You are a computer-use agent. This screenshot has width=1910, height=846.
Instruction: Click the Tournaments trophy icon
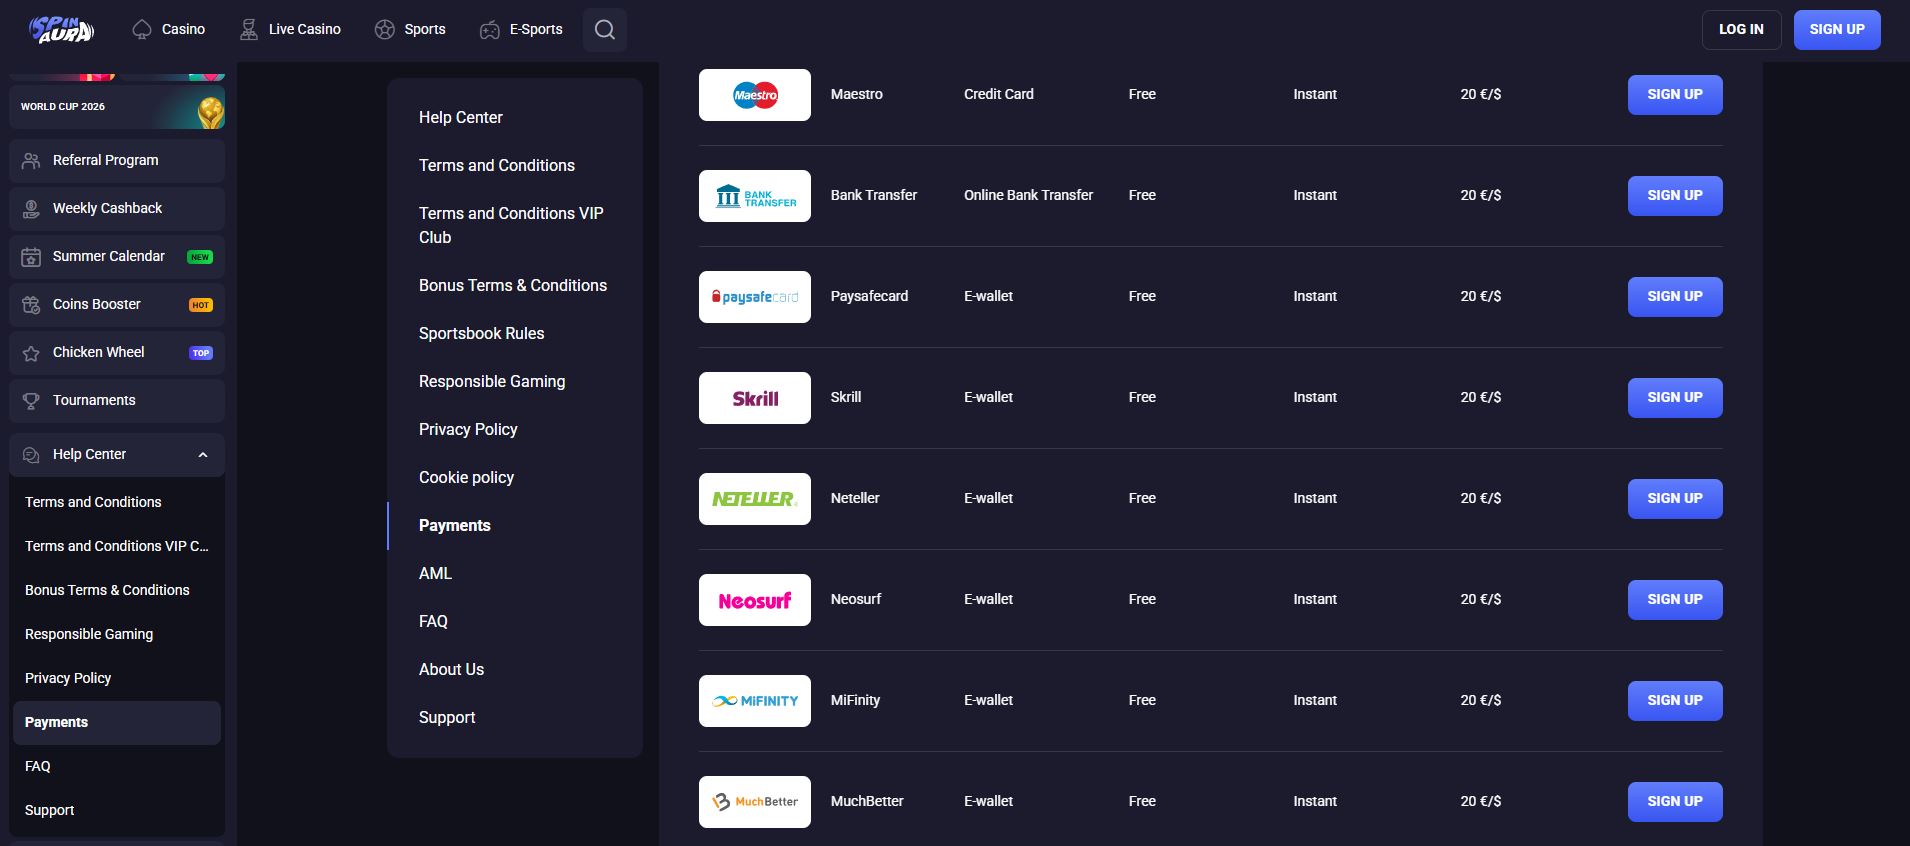(x=31, y=401)
